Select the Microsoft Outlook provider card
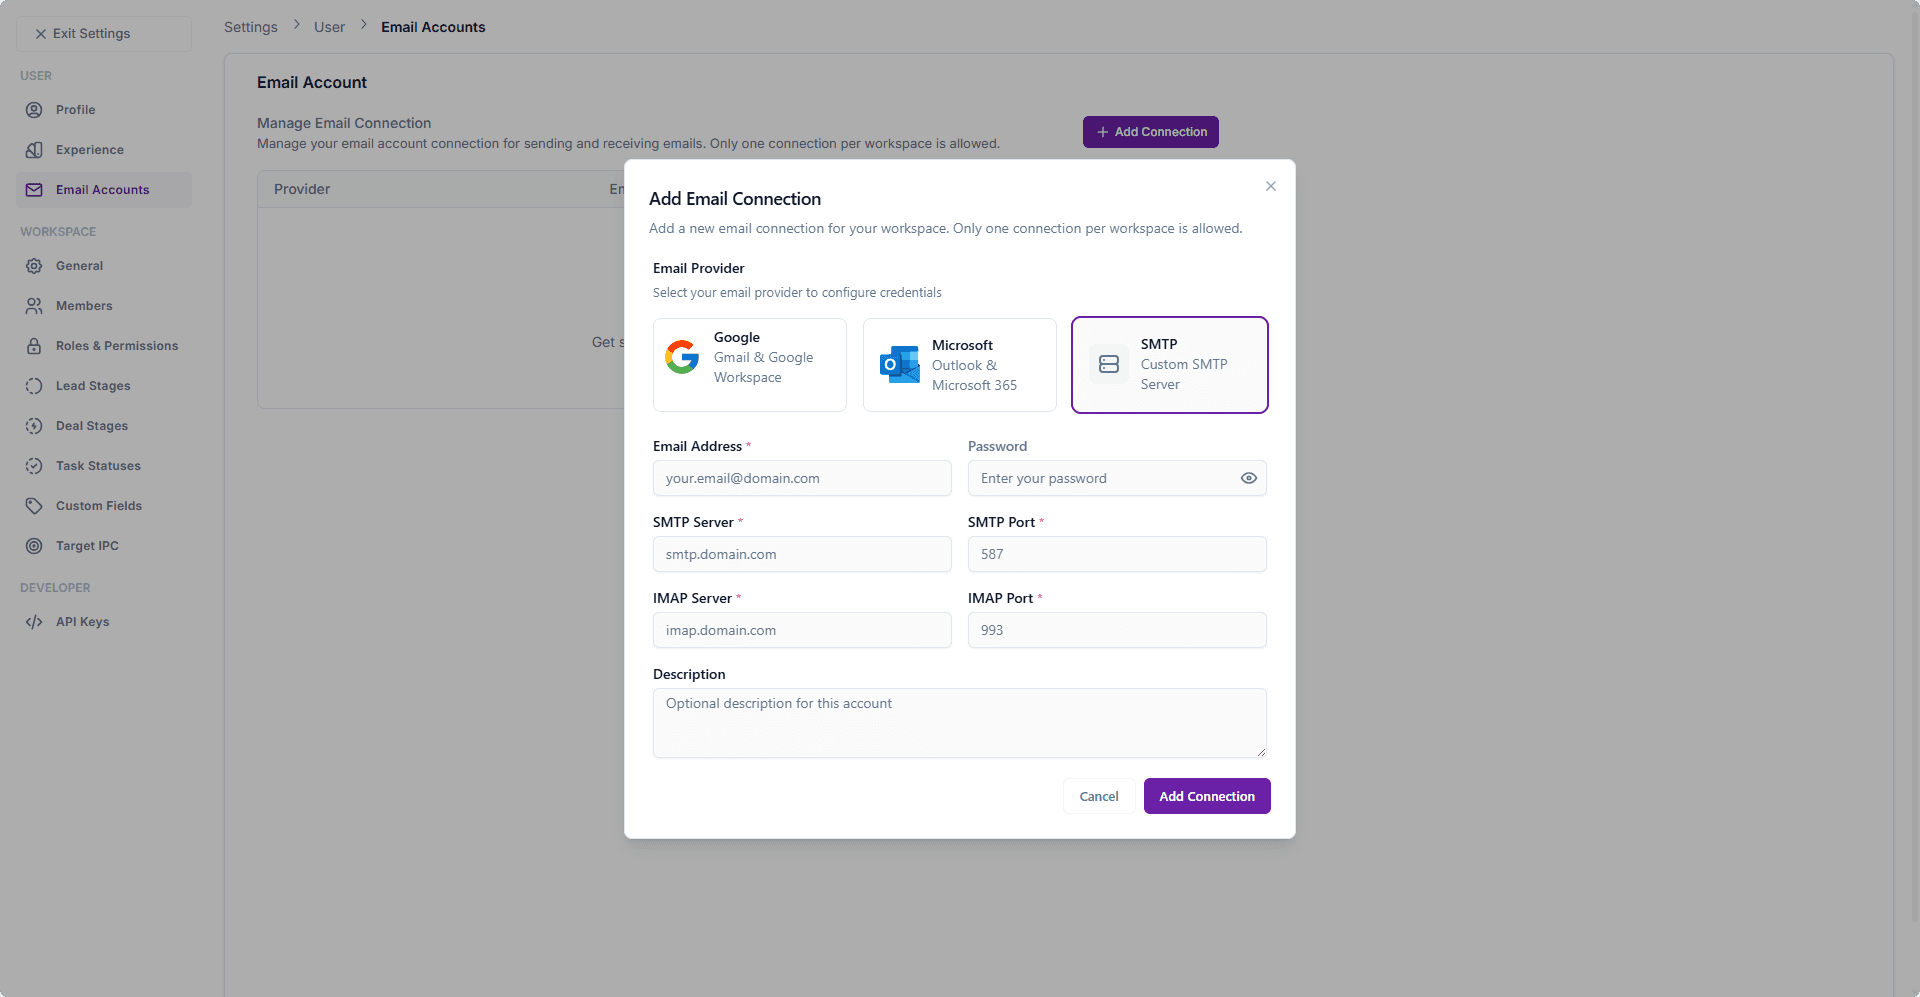The width and height of the screenshot is (1920, 997). coord(959,364)
